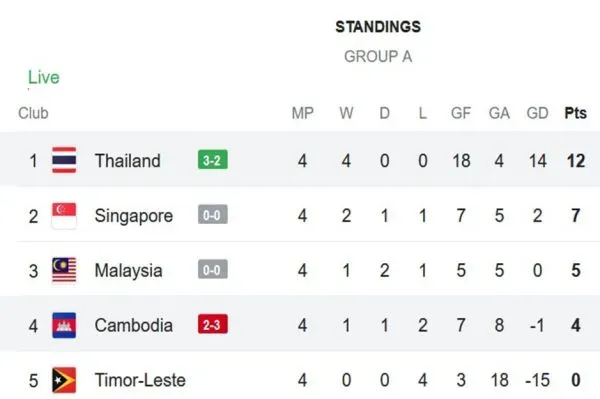Click the Pts column header

(x=576, y=113)
